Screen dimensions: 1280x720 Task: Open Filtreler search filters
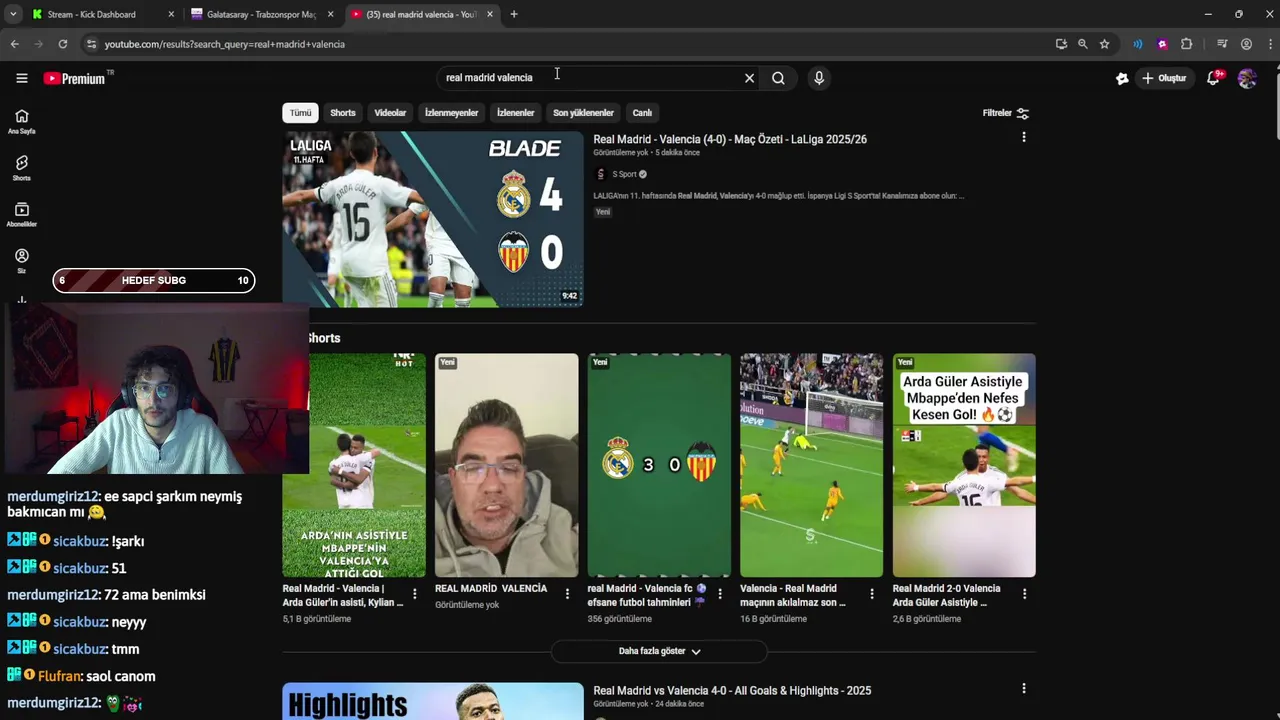(1006, 113)
